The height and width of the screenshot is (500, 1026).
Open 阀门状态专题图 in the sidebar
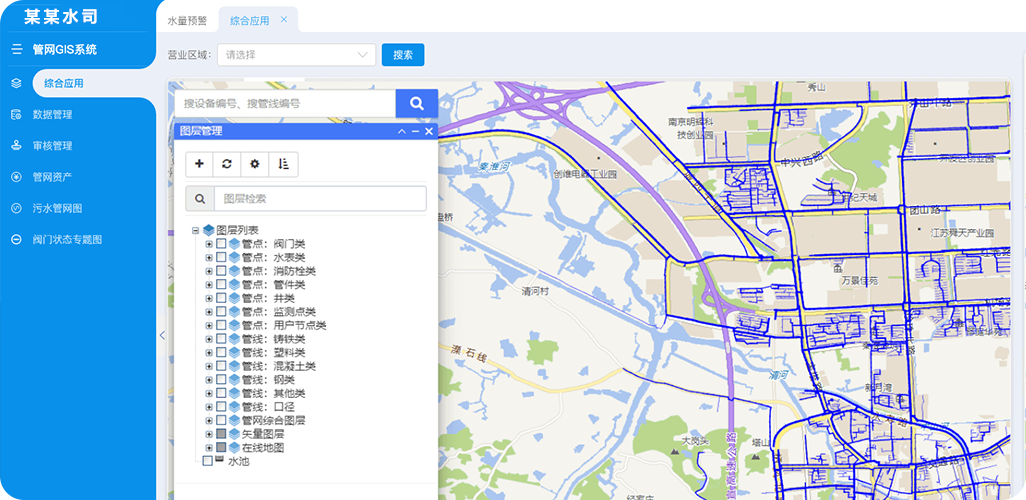[x=67, y=240]
